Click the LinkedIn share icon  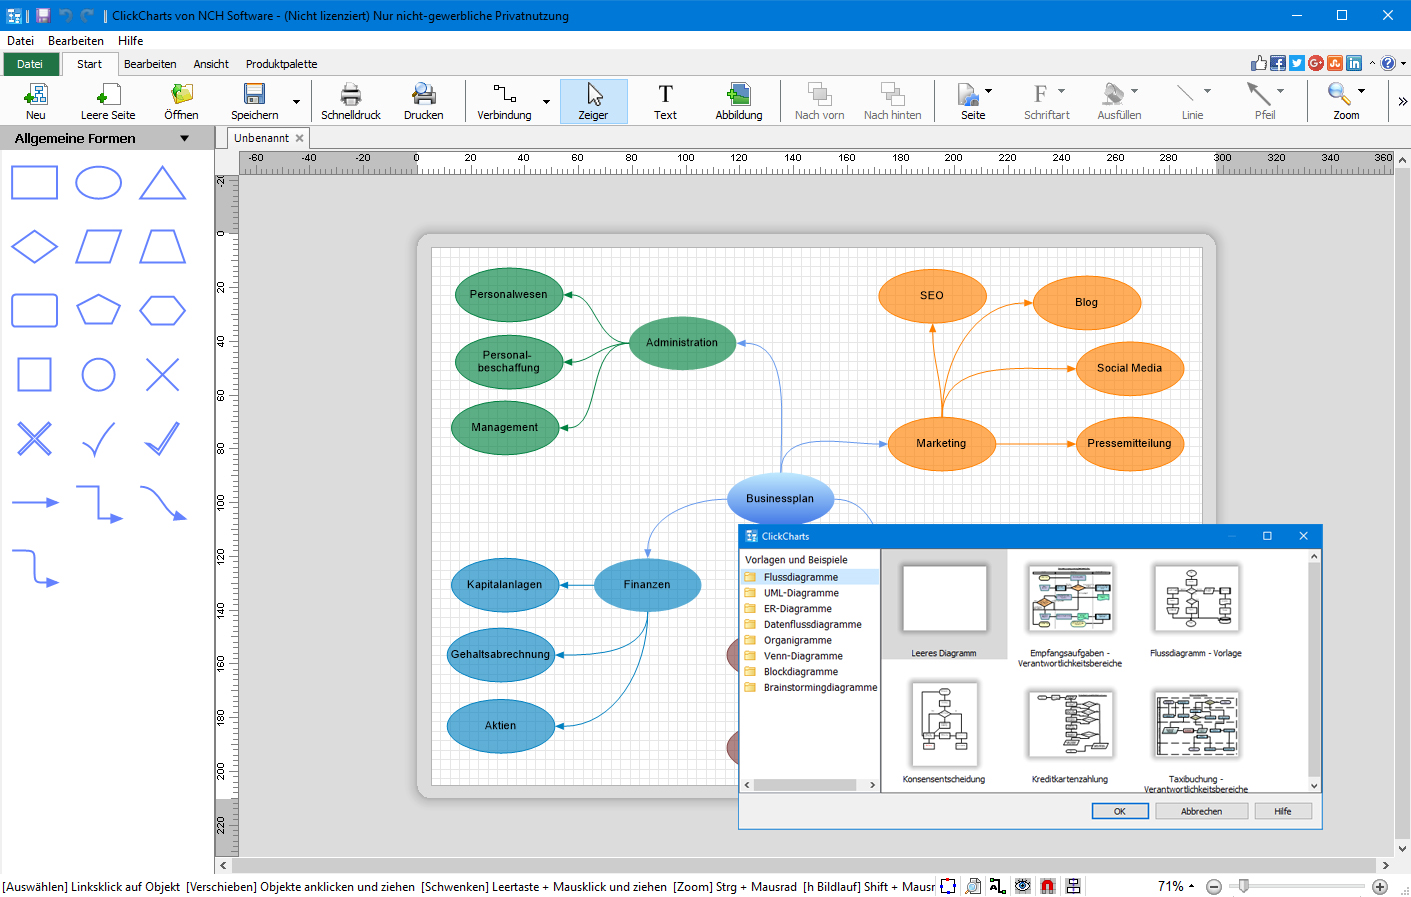1354,63
